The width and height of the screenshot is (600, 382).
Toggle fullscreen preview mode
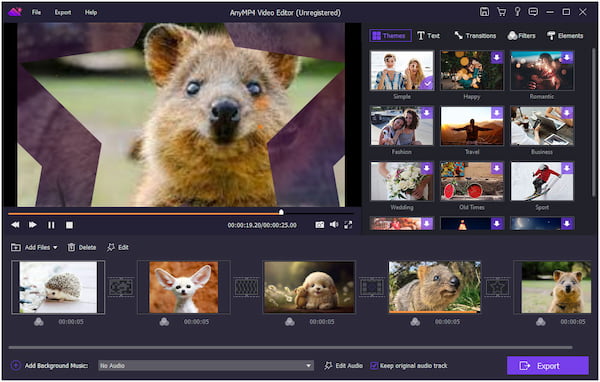point(348,225)
